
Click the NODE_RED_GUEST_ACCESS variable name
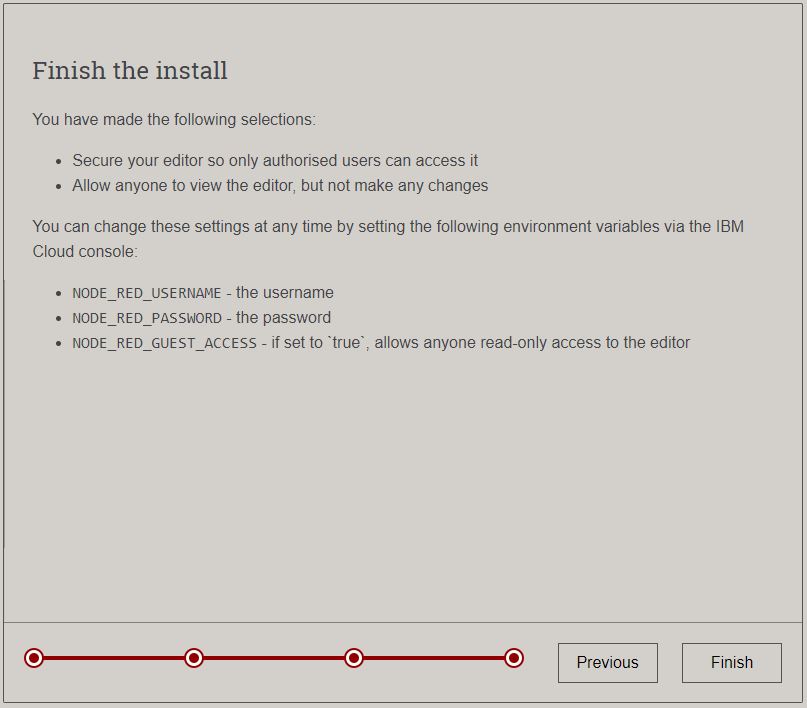164,343
